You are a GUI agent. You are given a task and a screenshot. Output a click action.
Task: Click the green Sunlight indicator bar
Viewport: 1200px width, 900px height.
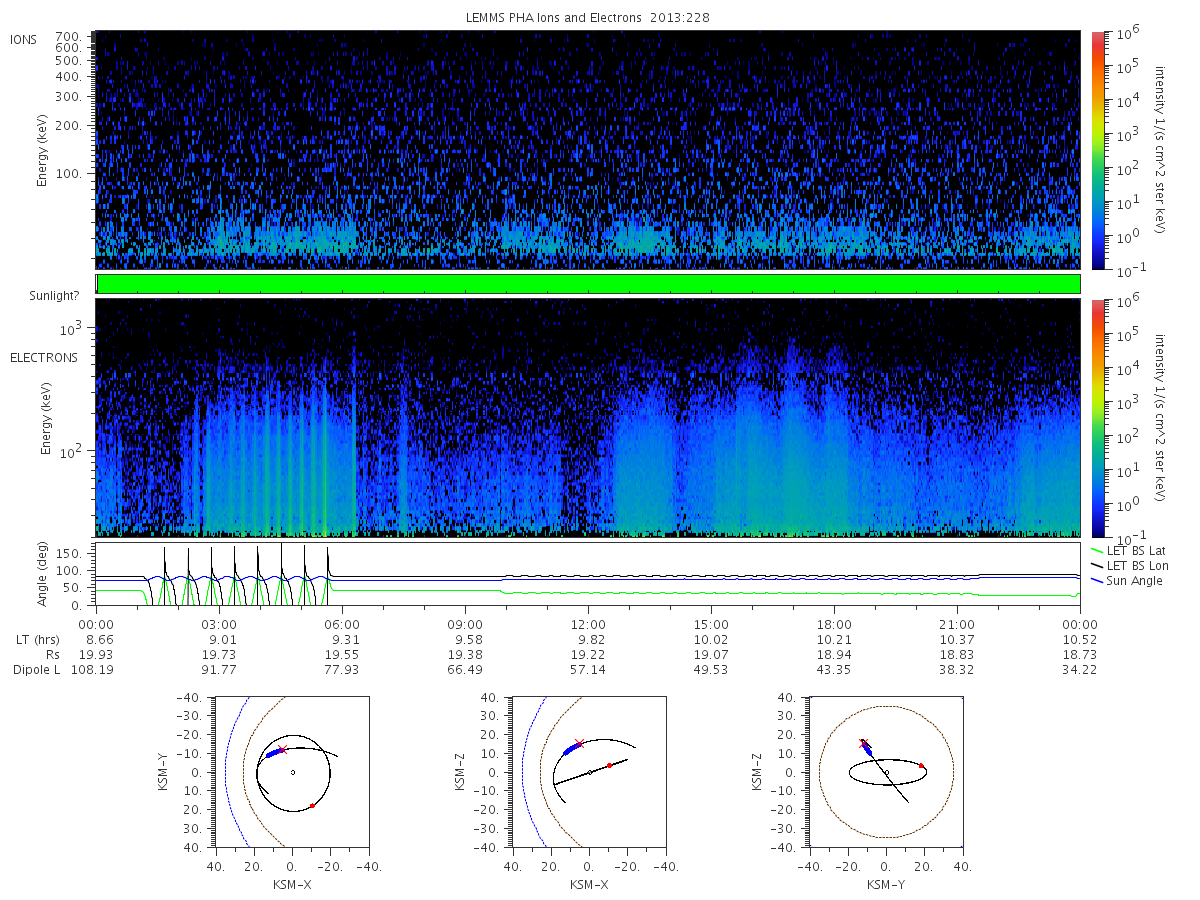click(588, 284)
